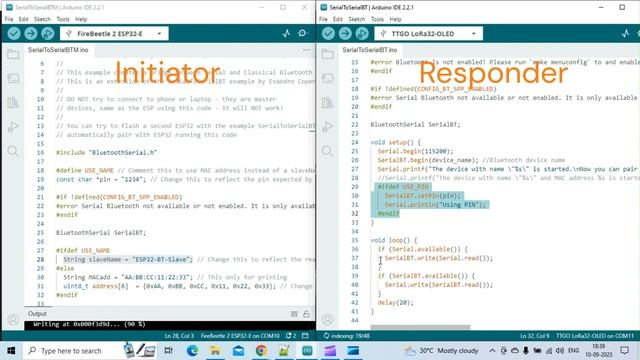Open Debug panel in Responder sidebar

pyautogui.click(x=327, y=127)
